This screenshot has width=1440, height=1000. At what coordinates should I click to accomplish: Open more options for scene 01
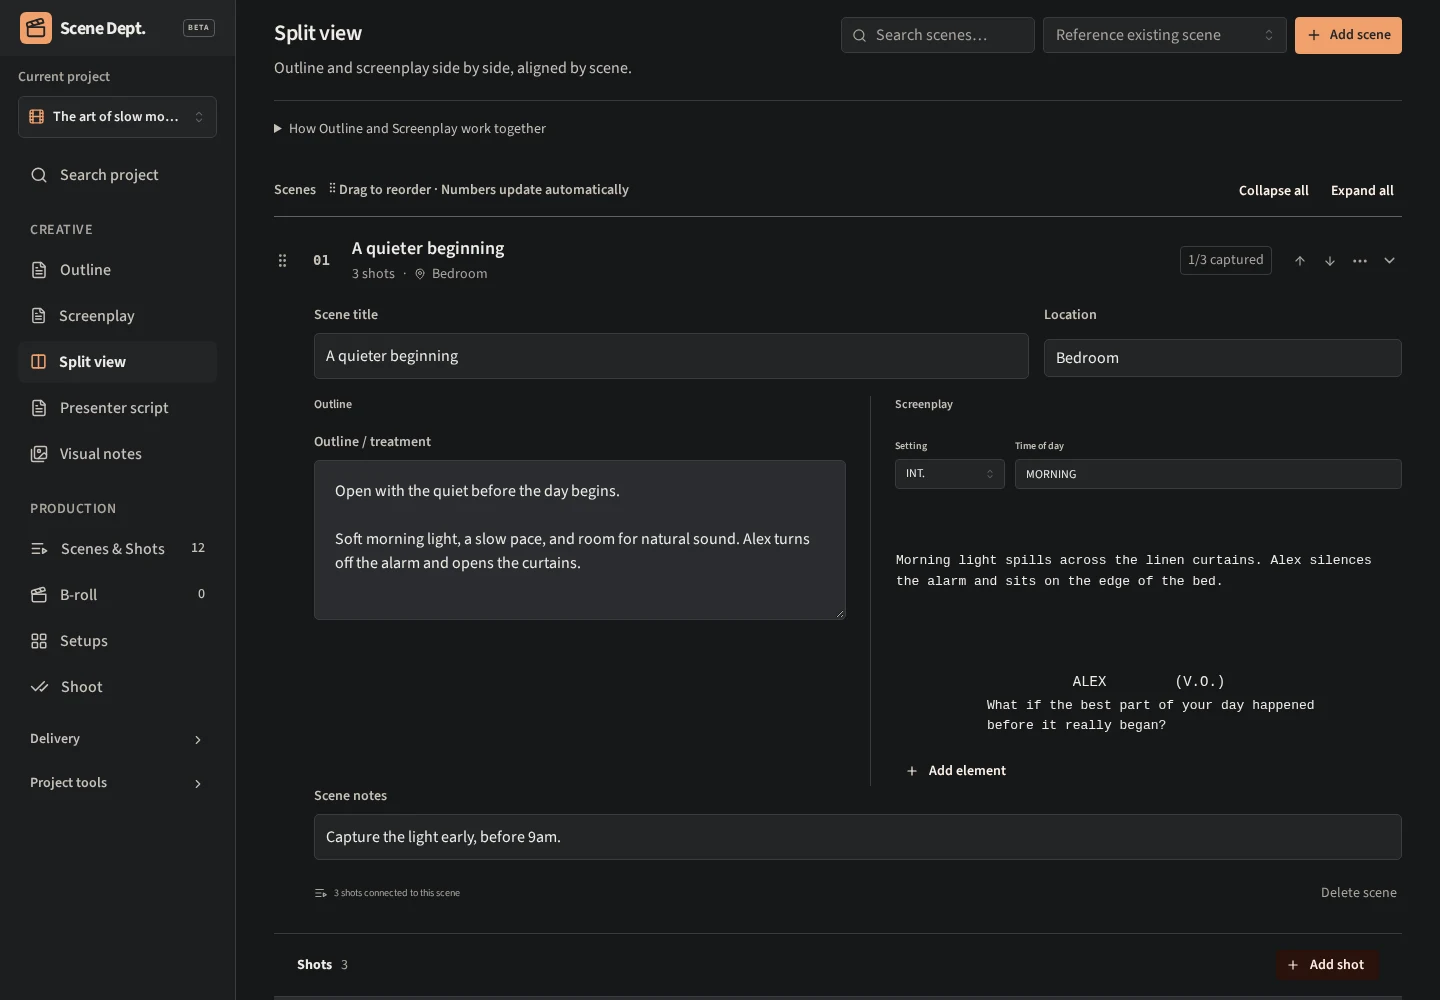(1360, 260)
